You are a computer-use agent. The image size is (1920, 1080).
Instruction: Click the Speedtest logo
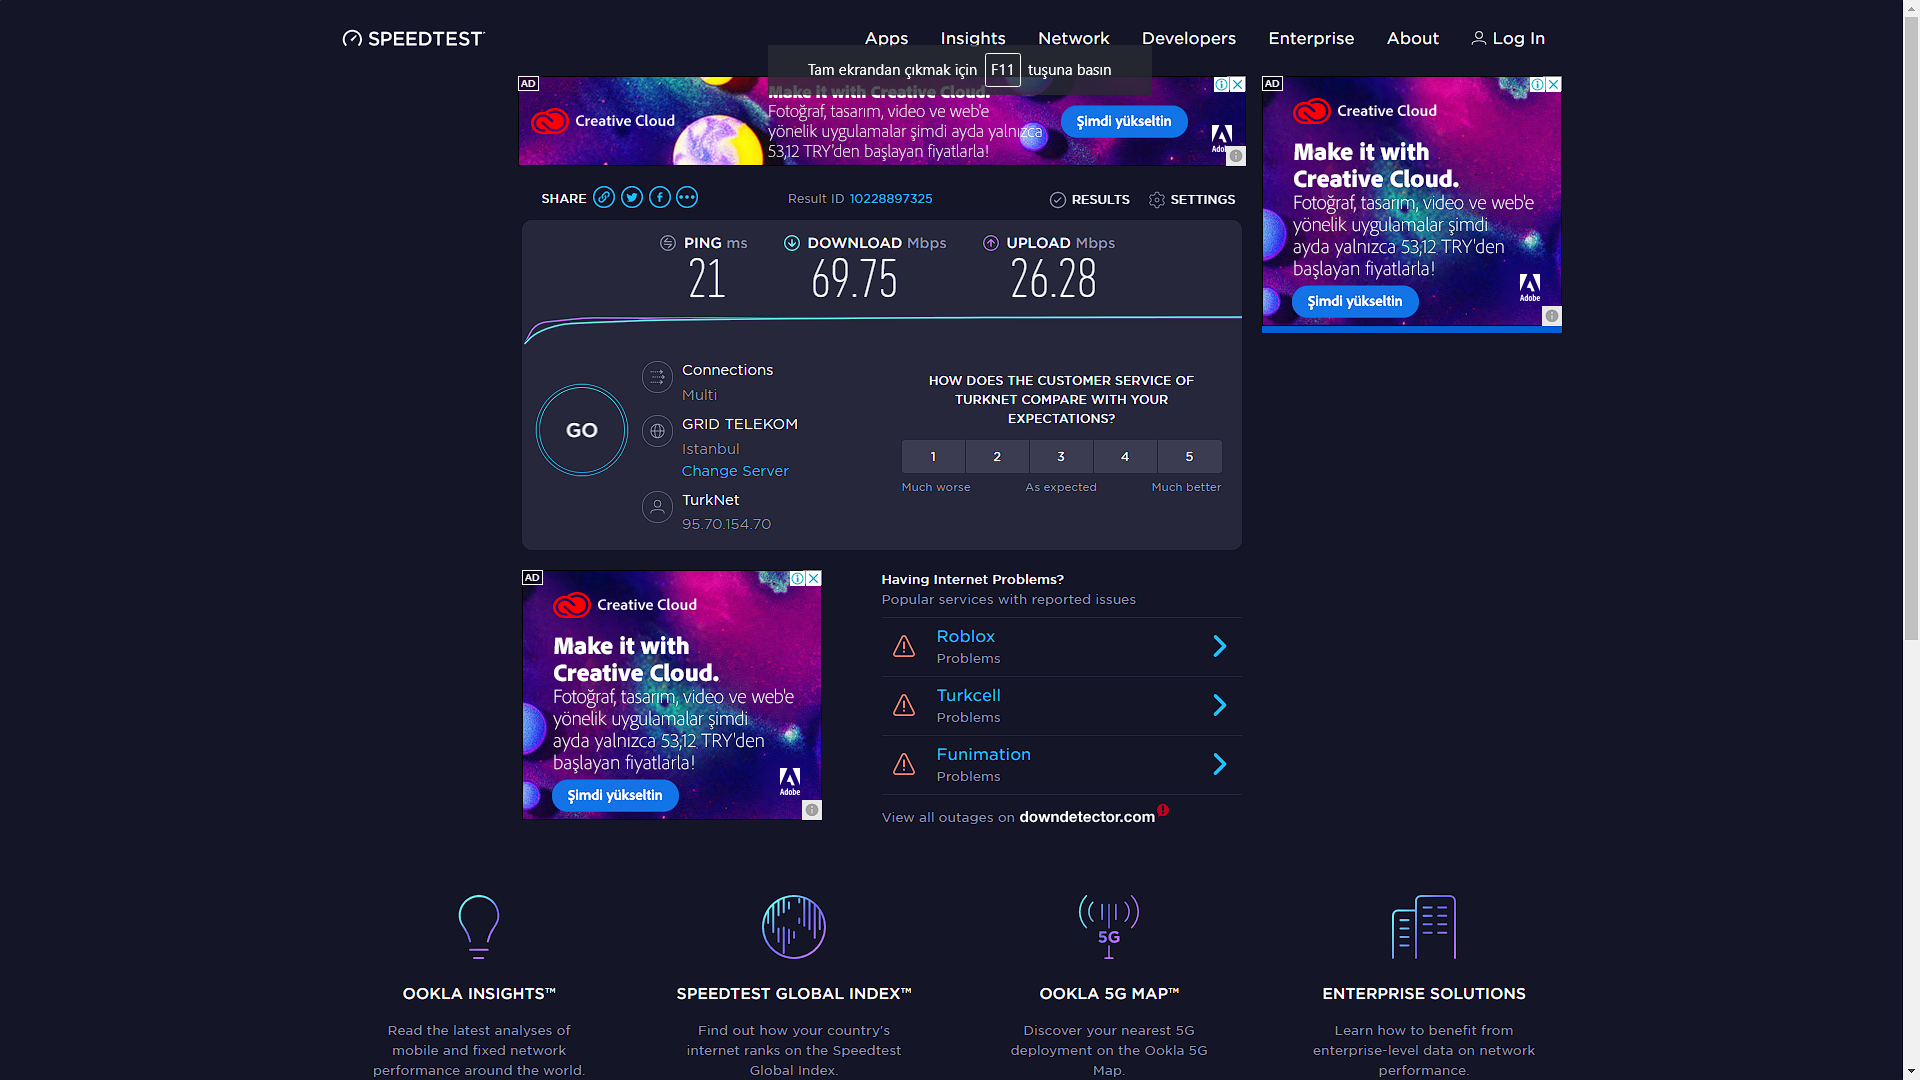point(413,38)
